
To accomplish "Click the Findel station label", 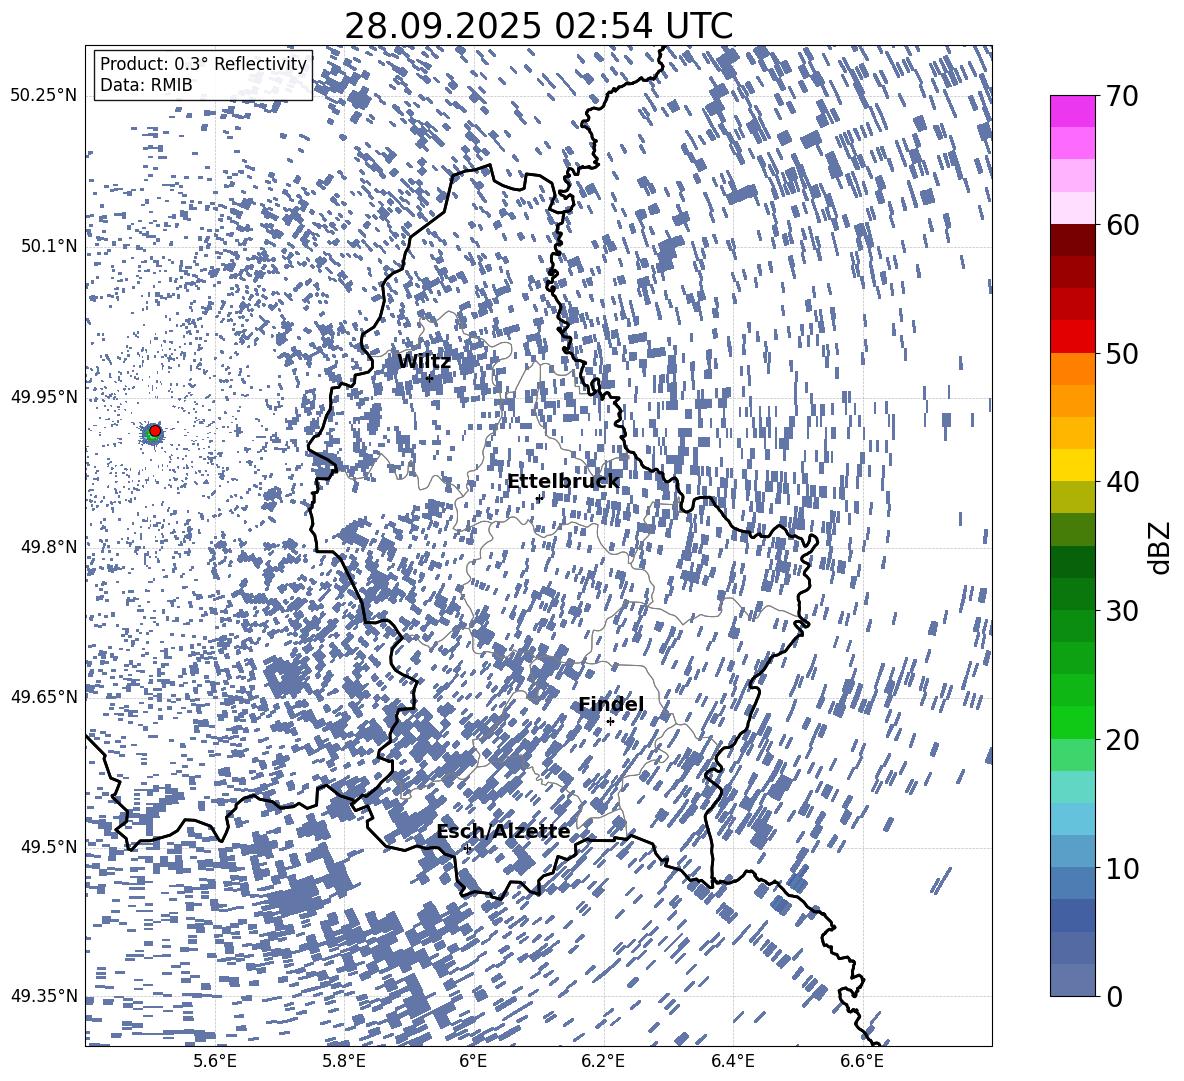I will 611,704.
